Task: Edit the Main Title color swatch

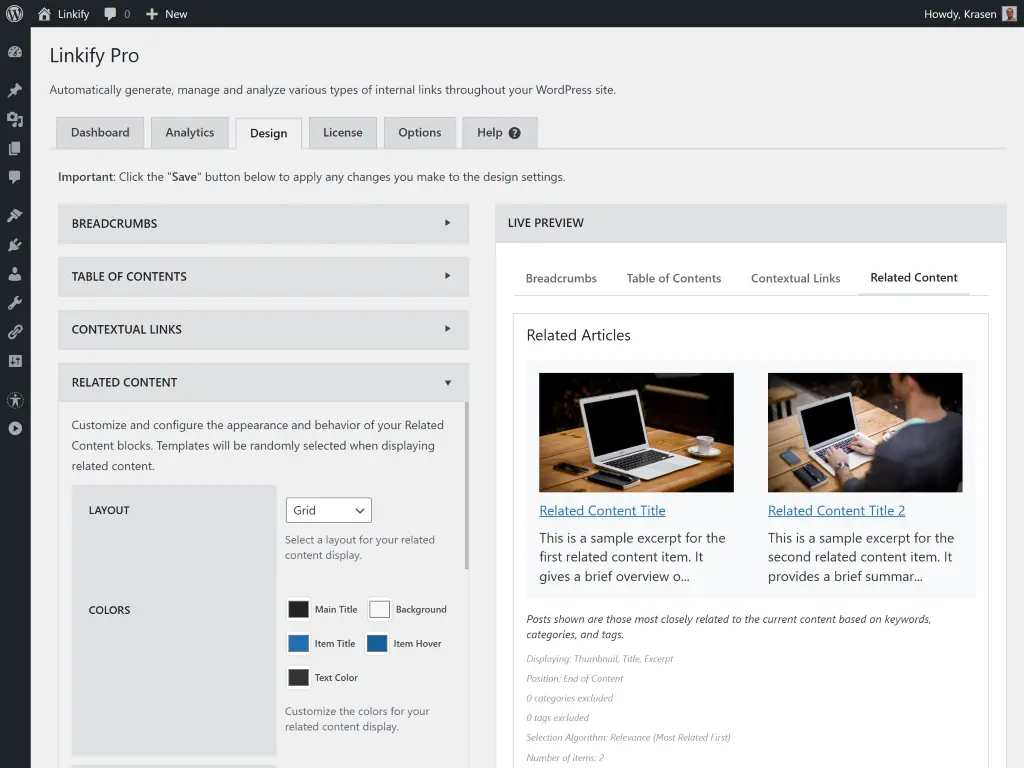Action: pyautogui.click(x=297, y=609)
